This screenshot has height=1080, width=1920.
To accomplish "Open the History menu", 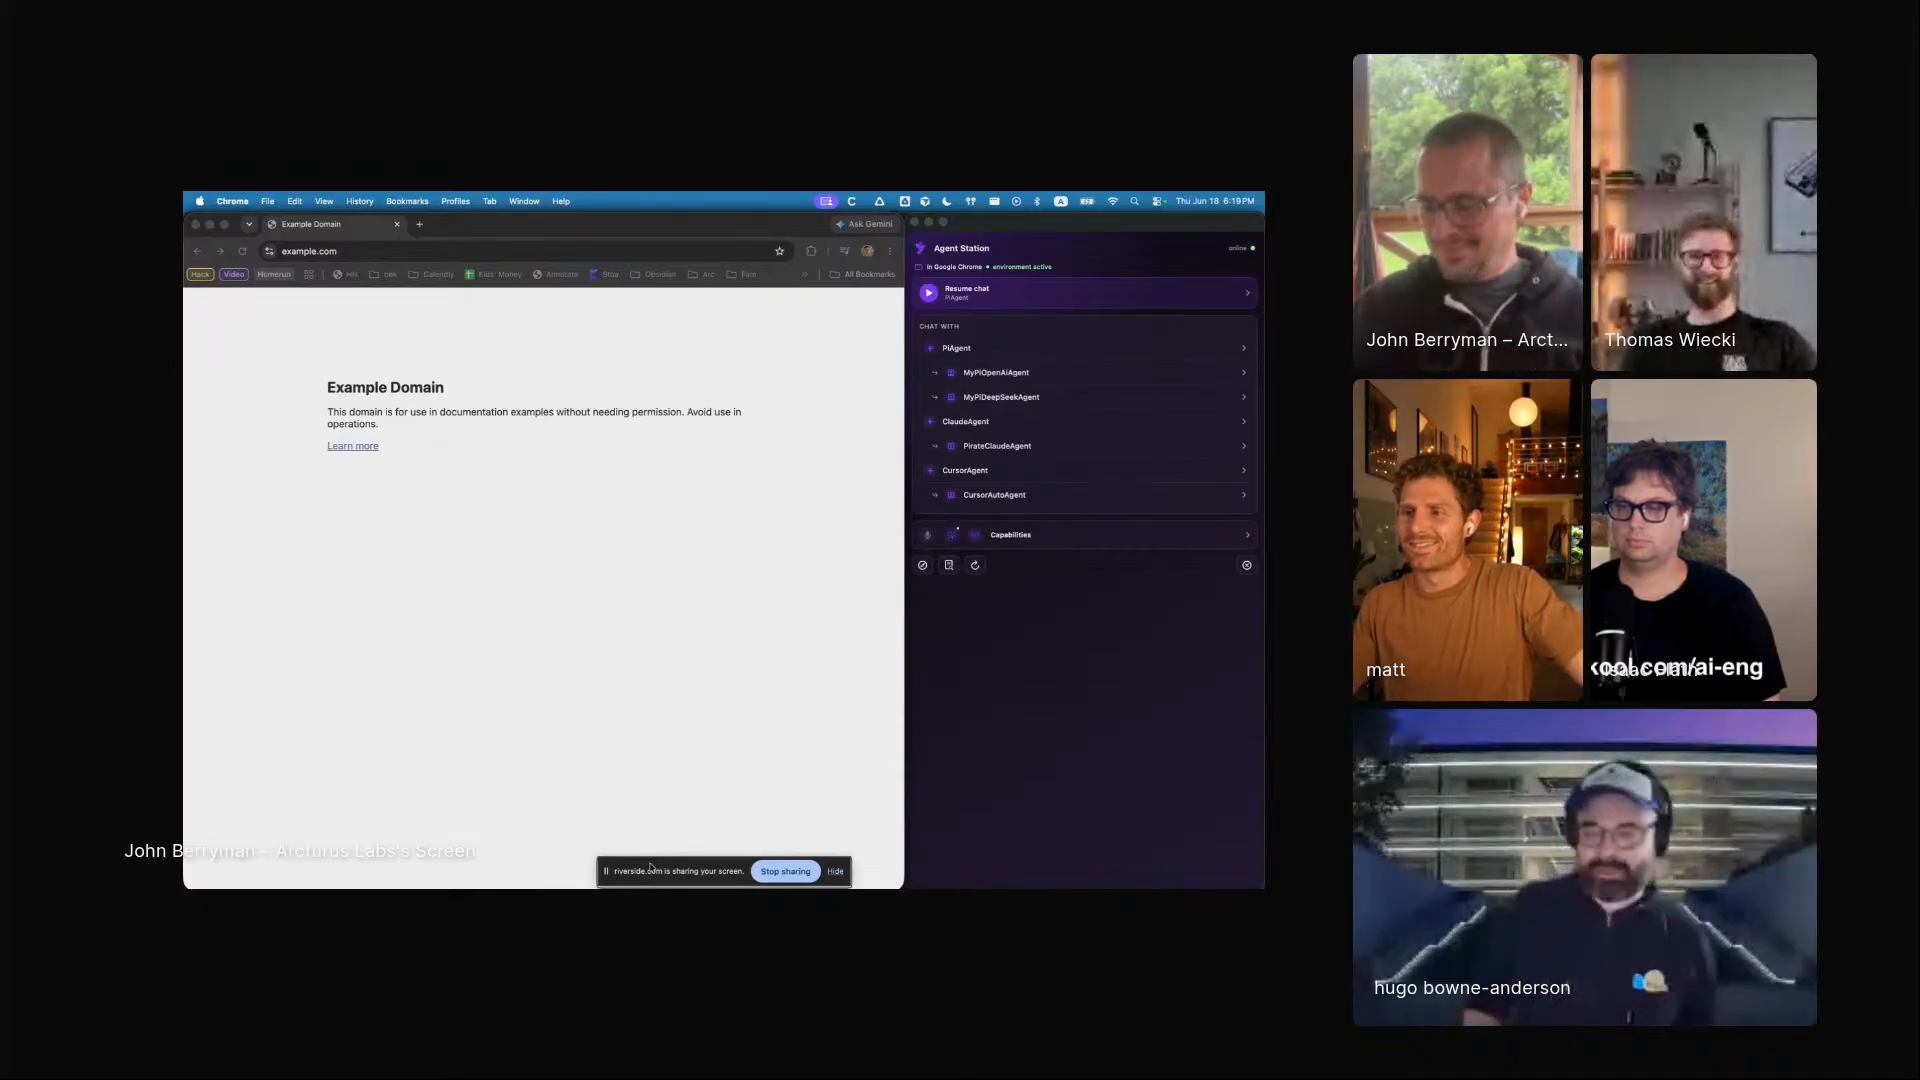I will point(359,201).
